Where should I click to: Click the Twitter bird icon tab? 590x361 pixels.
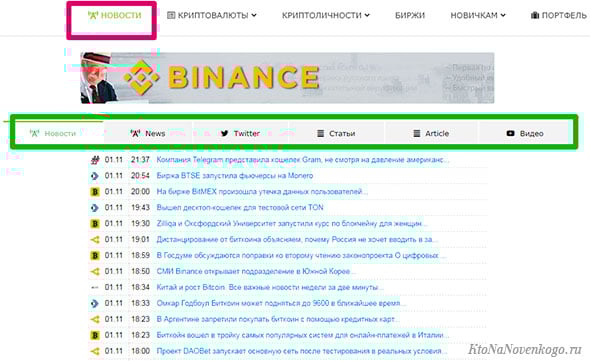click(x=225, y=133)
